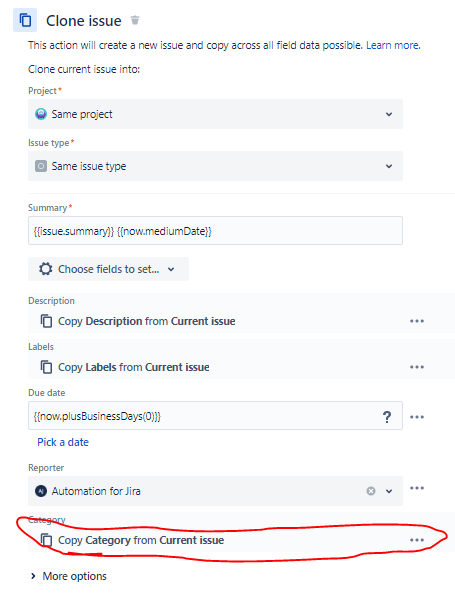Open Due date field three-dot menu
Image resolution: width=455 pixels, height=596 pixels.
tap(417, 417)
